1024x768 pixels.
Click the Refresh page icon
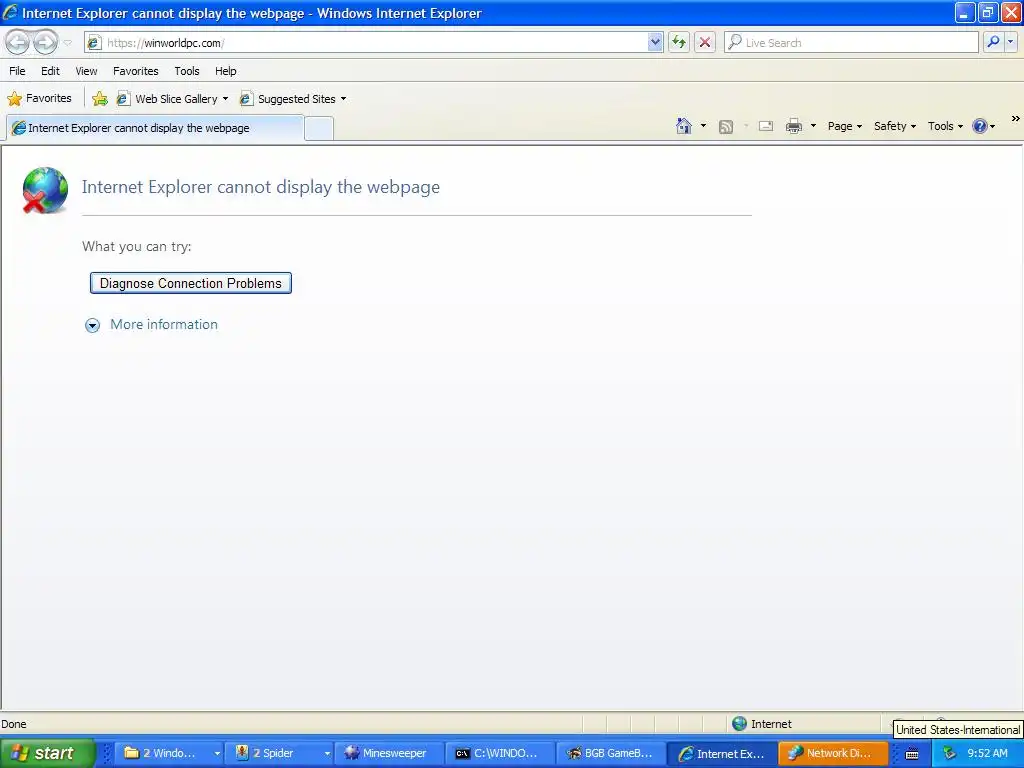click(679, 42)
